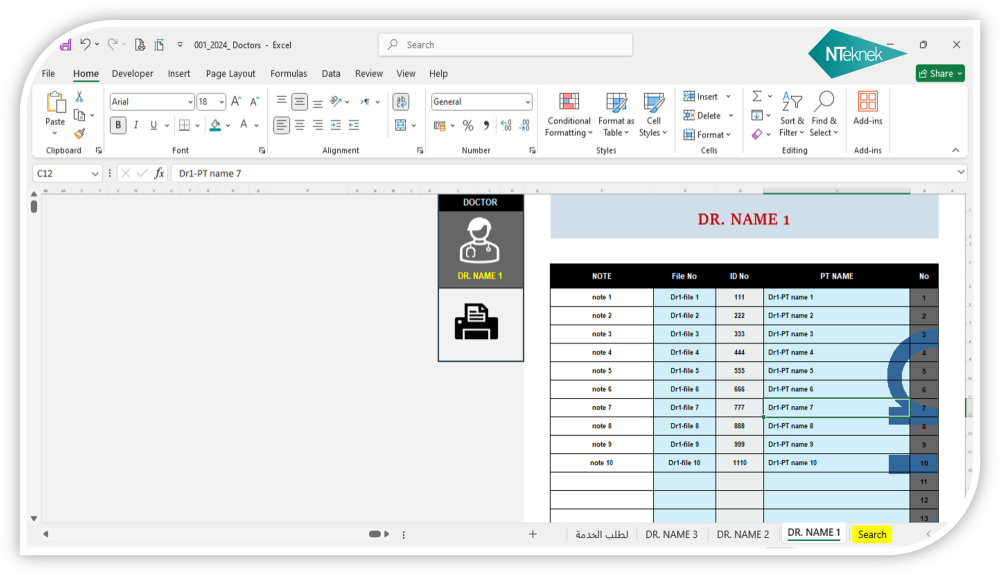This screenshot has height=575, width=1000.
Task: Expand the formula bar chevron
Action: point(960,172)
